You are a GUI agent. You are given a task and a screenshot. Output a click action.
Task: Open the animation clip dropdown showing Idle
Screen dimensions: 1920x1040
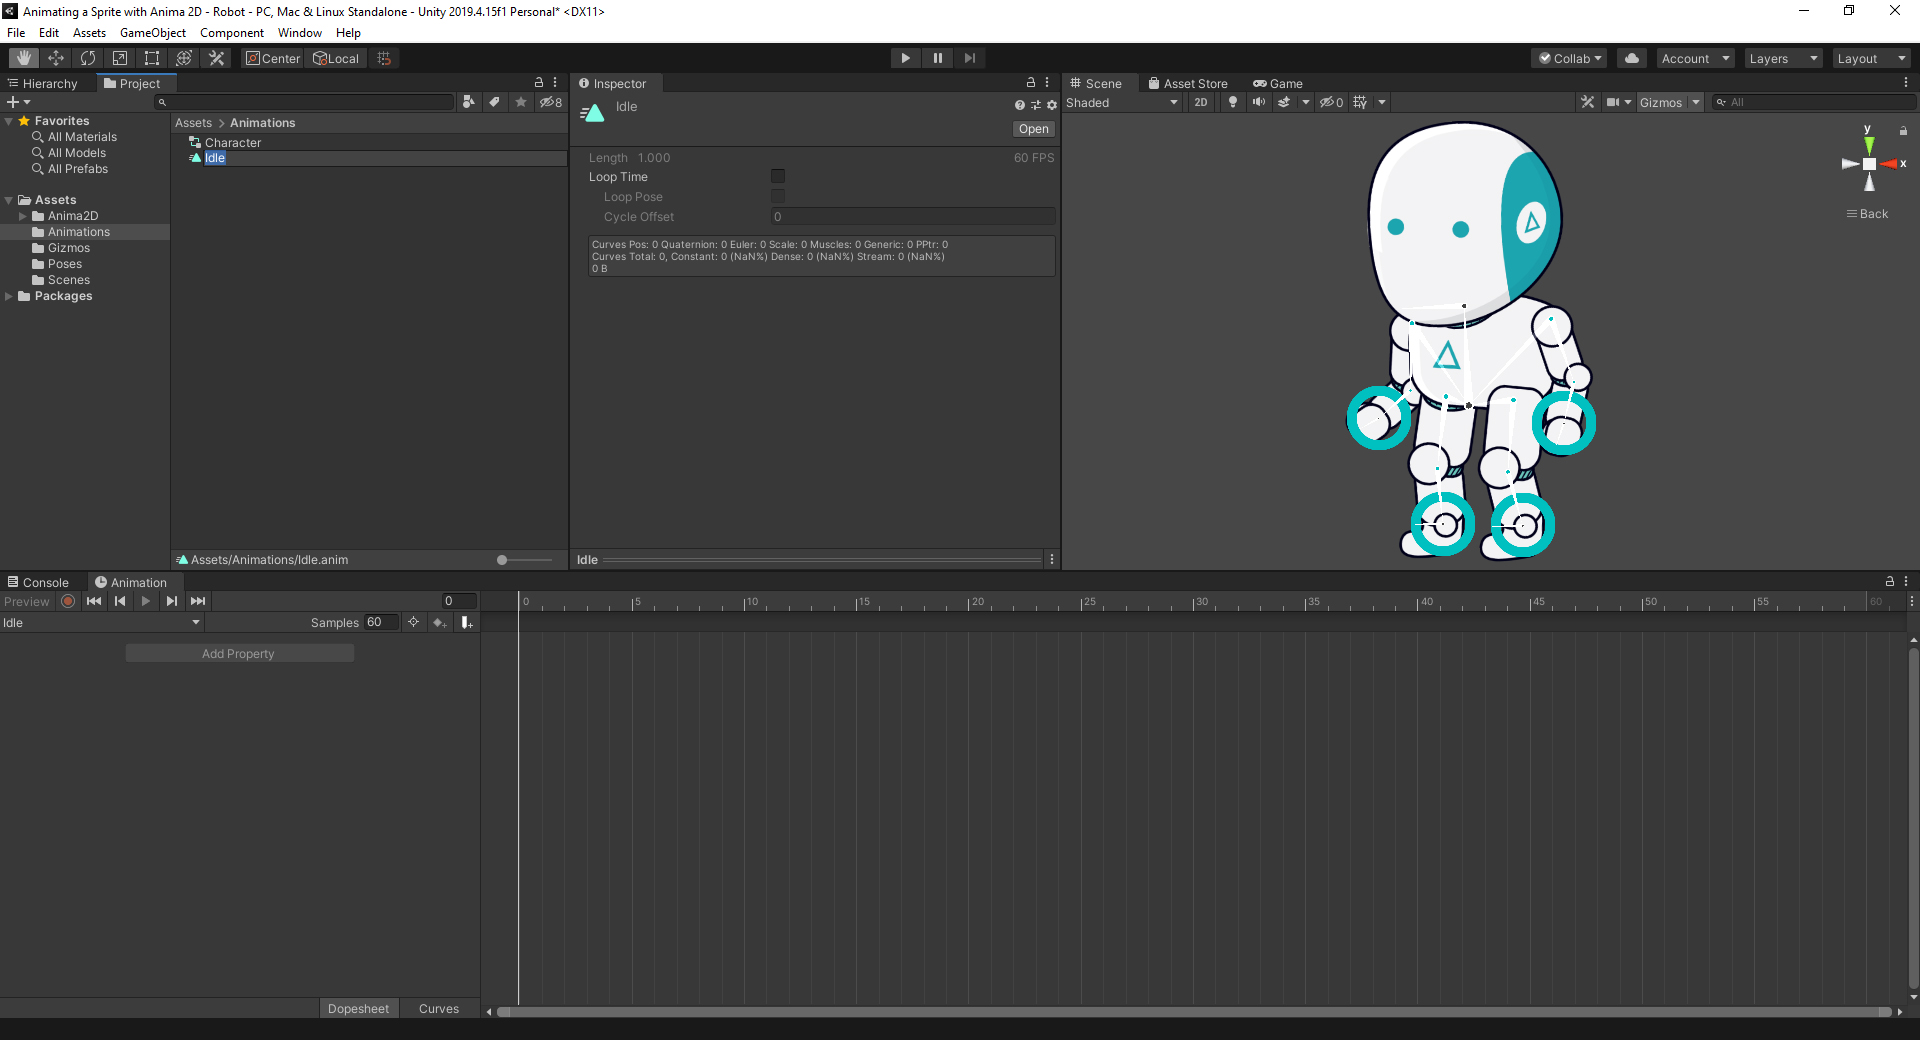(100, 622)
